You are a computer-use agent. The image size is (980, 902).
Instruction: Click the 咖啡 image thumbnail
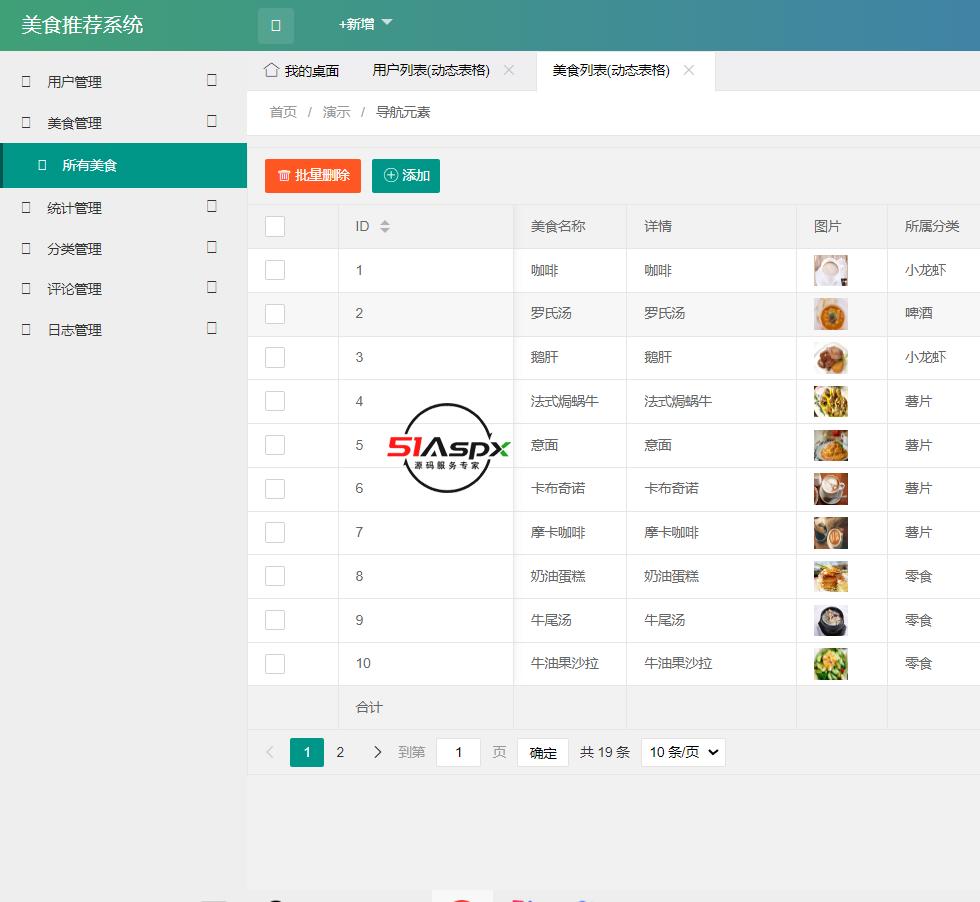(x=830, y=270)
